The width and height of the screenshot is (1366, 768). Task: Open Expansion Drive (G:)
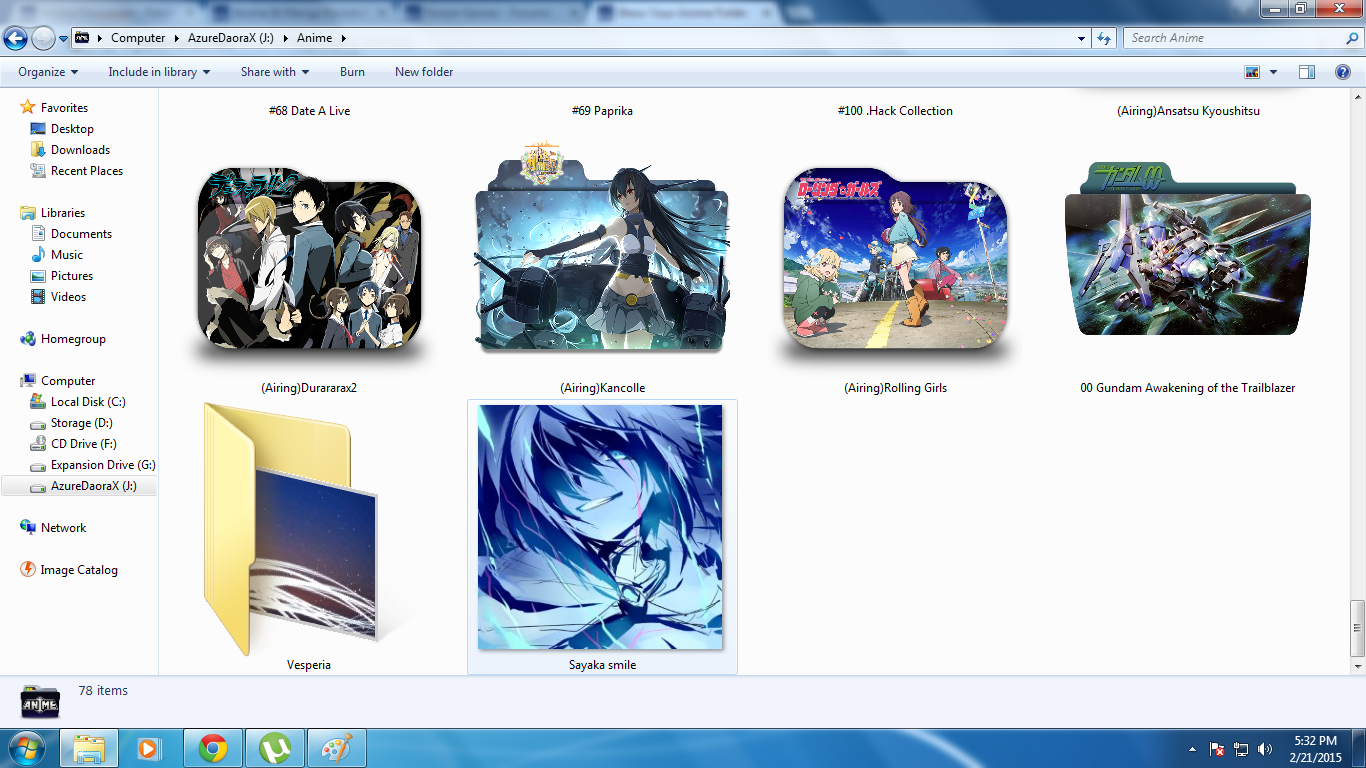click(103, 465)
